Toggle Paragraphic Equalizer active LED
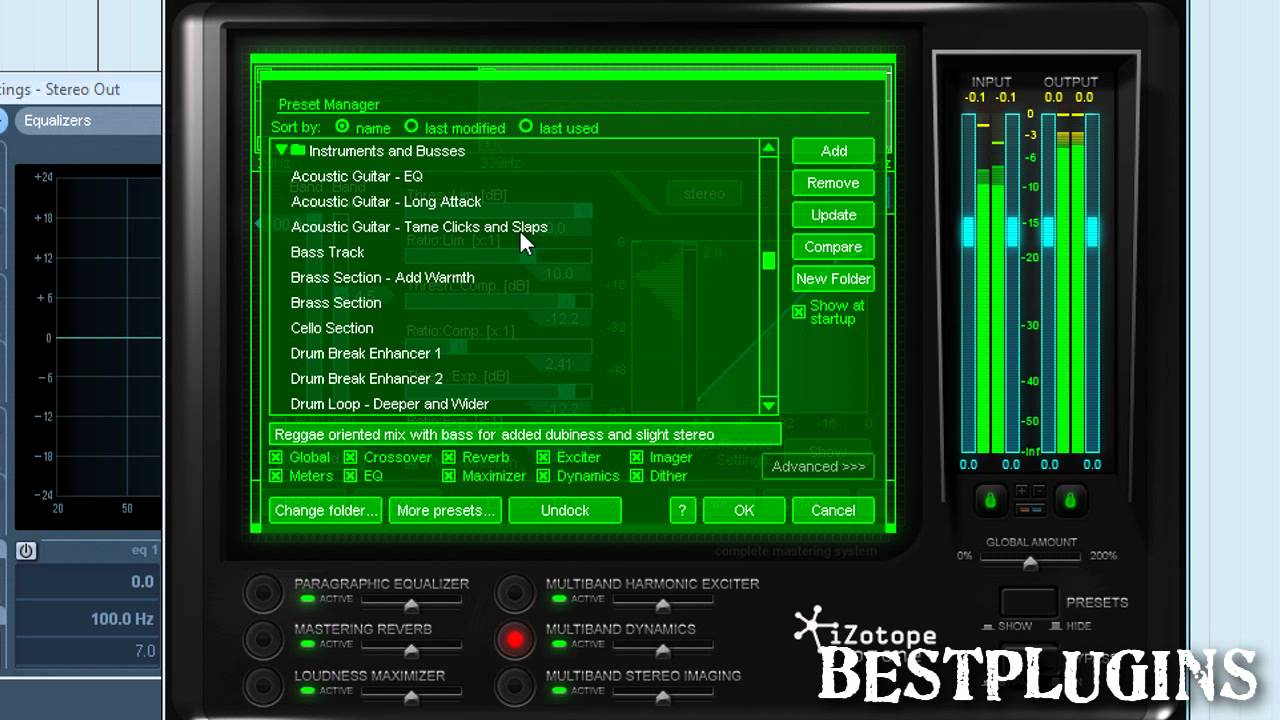This screenshot has width=1280, height=720. pyautogui.click(x=307, y=599)
